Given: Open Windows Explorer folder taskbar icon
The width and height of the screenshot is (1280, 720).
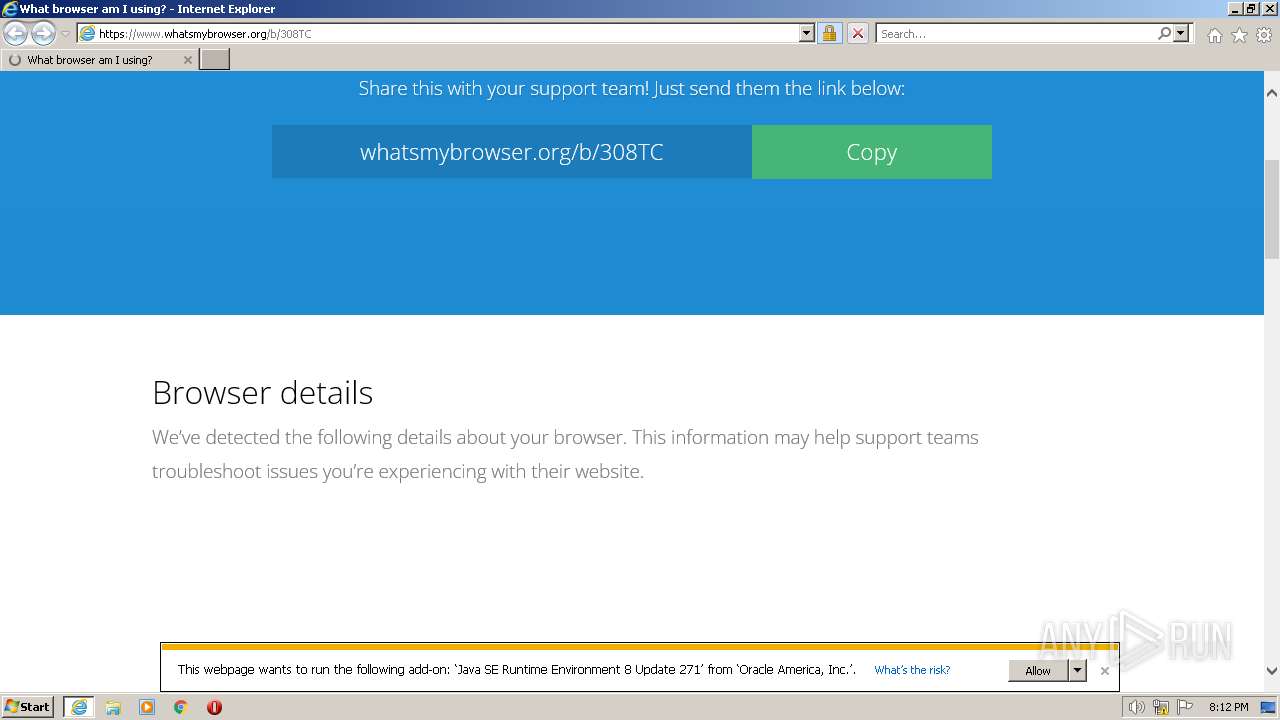Looking at the screenshot, I should click(x=113, y=707).
